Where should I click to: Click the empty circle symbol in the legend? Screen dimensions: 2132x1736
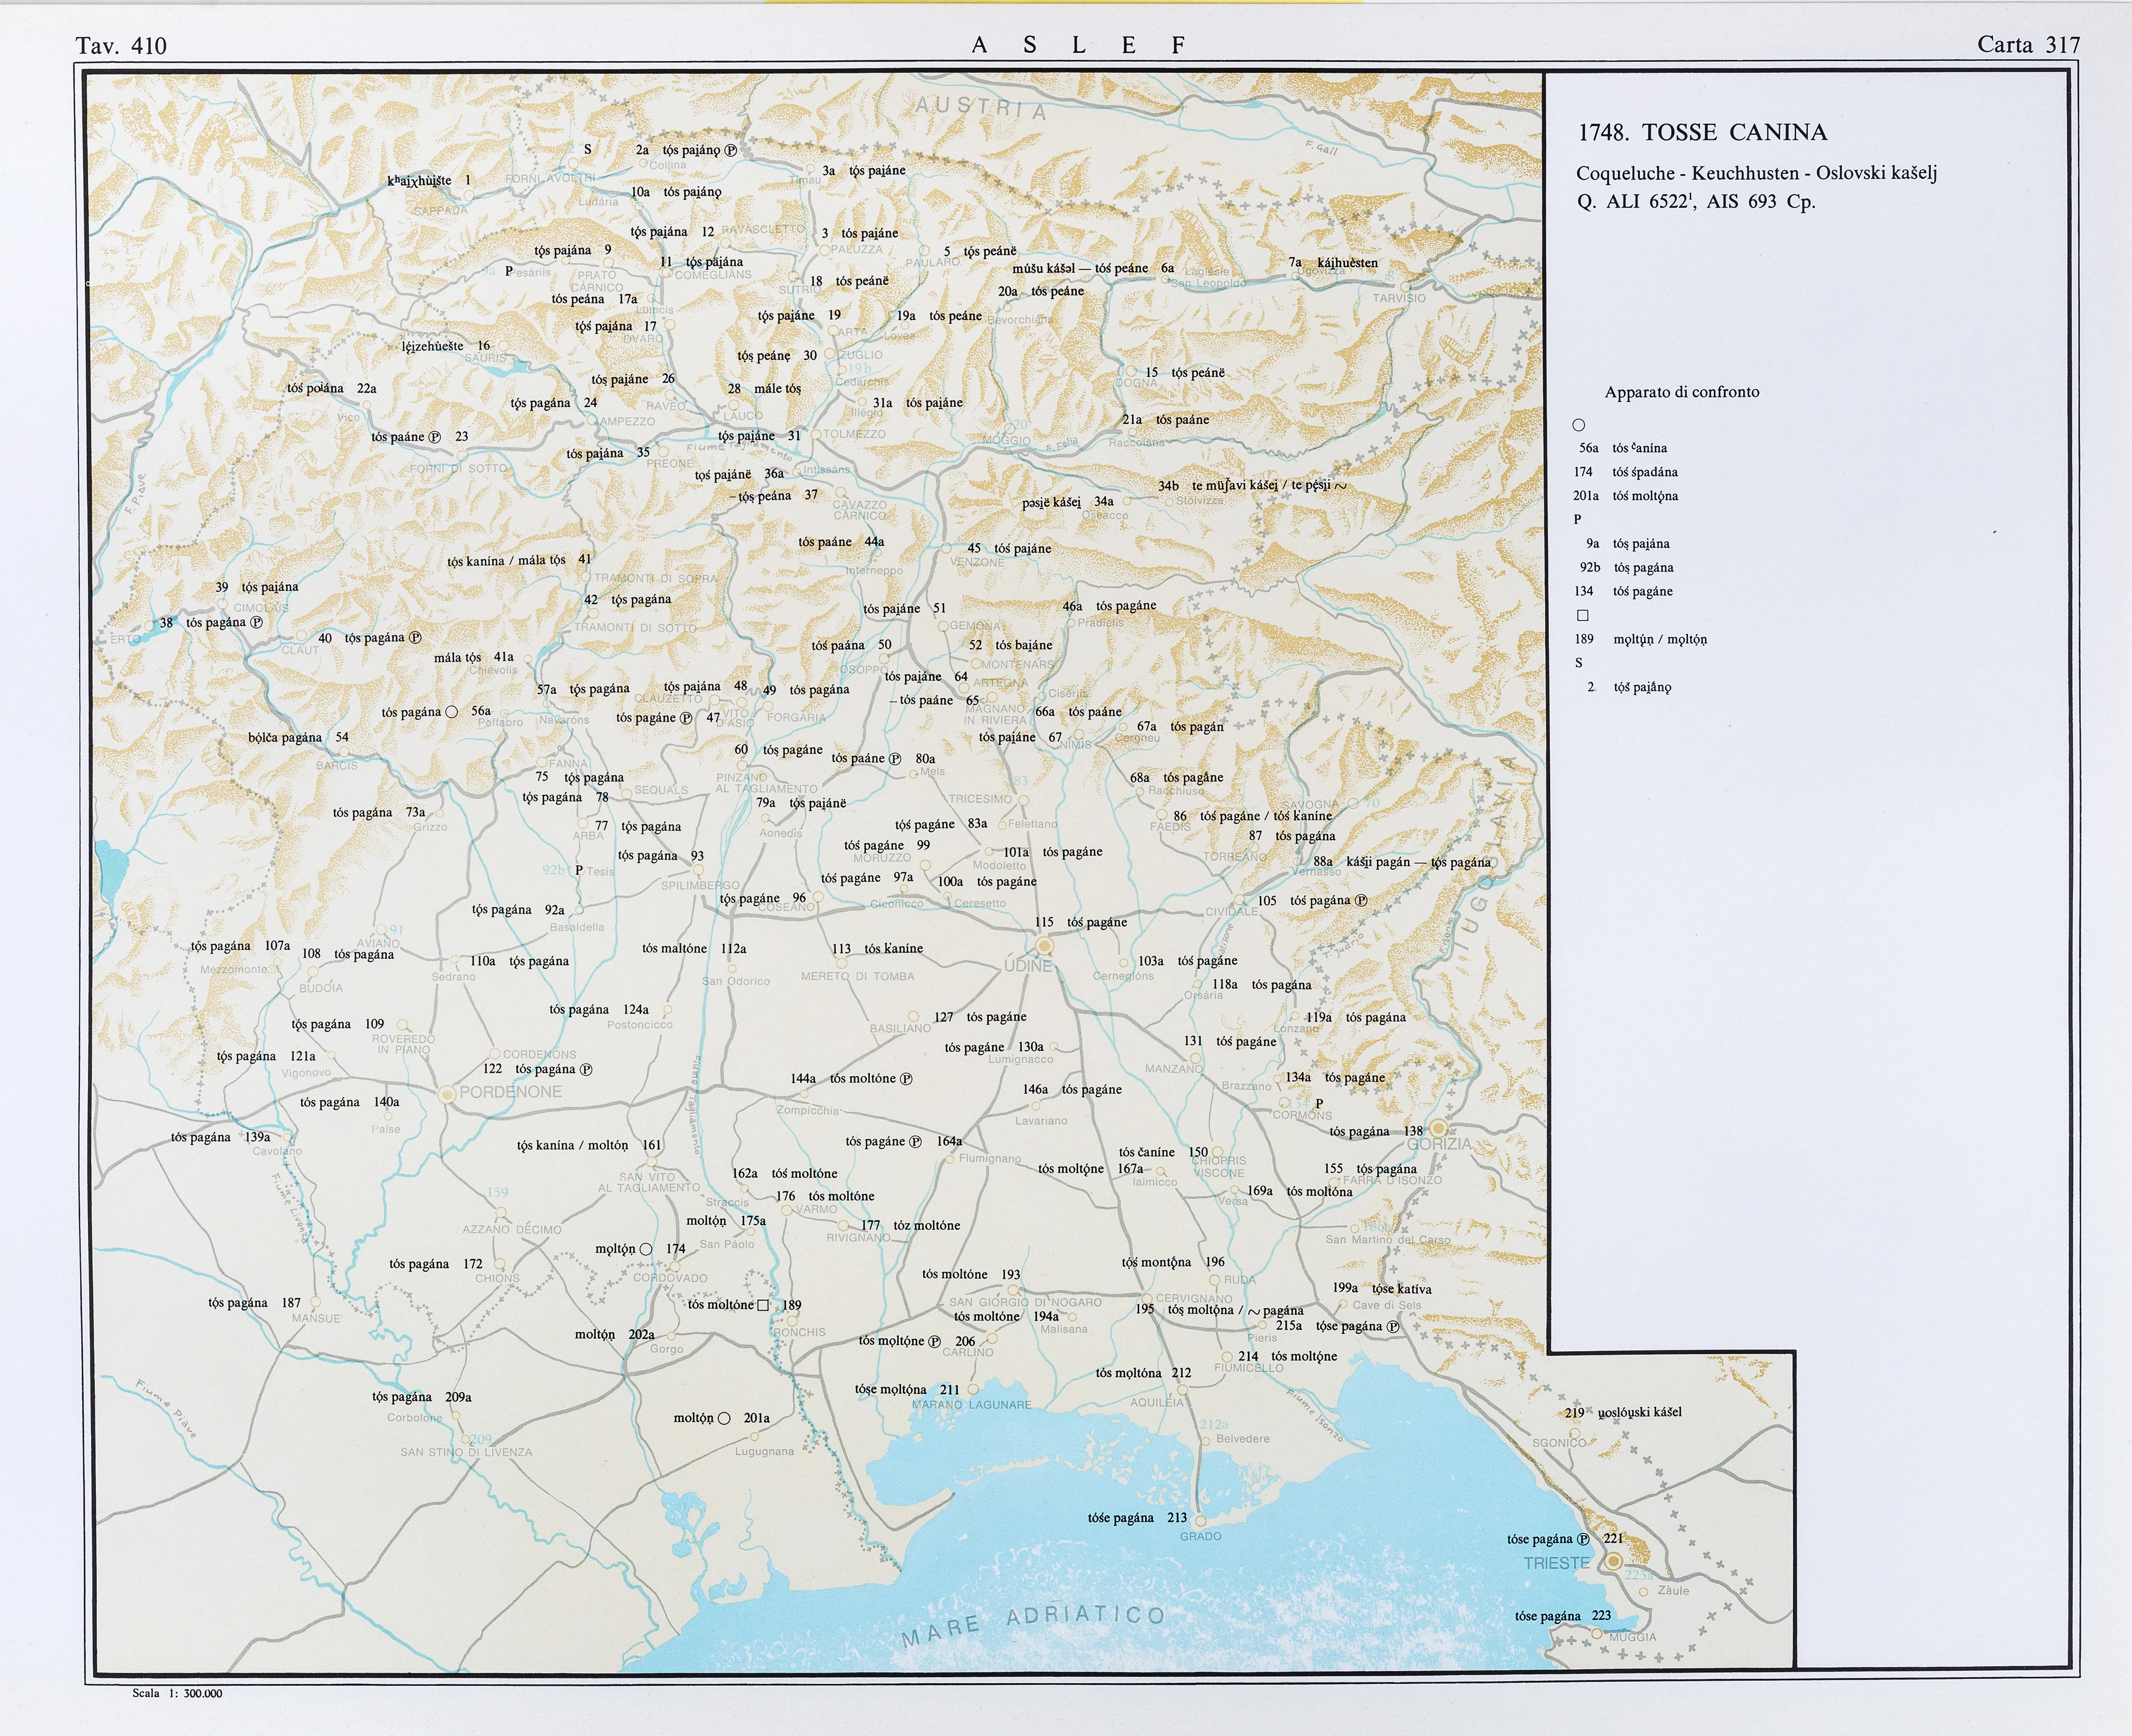point(1579,425)
